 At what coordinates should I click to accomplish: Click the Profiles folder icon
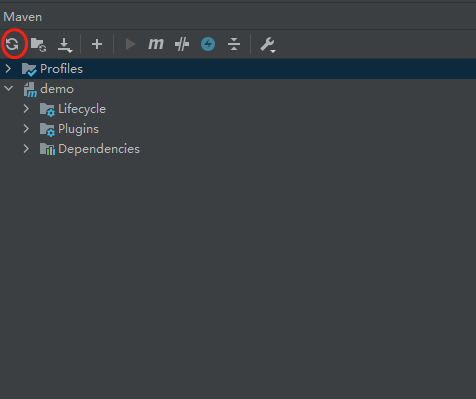[29, 69]
